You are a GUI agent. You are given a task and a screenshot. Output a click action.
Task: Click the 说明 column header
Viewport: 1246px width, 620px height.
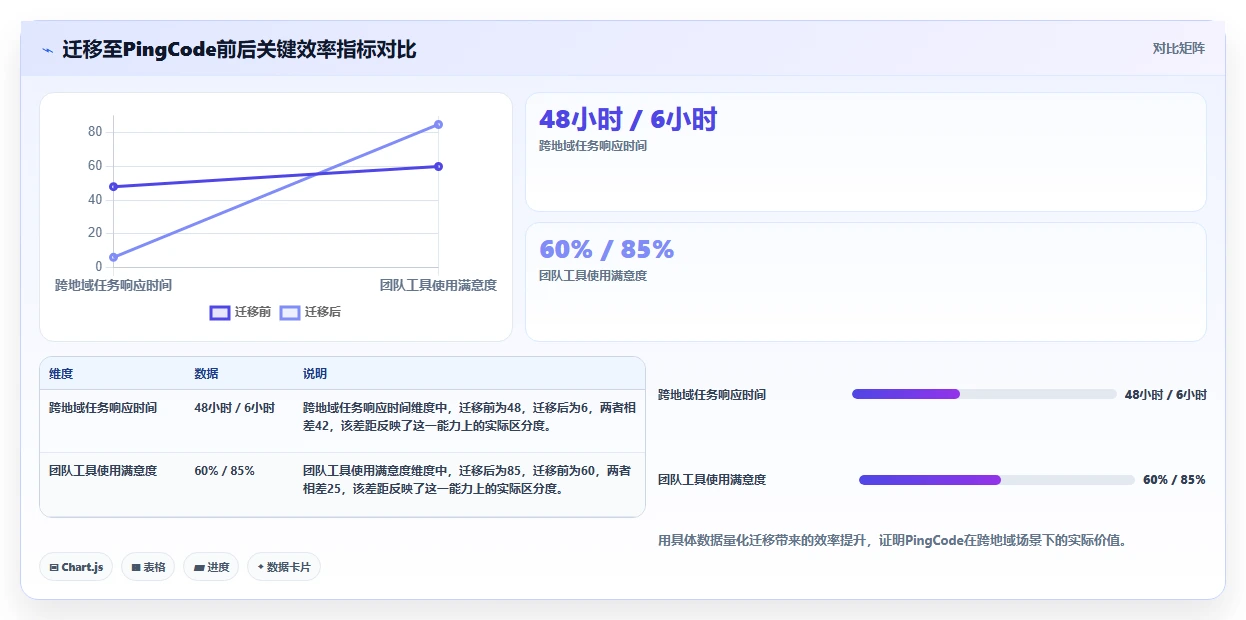(x=315, y=374)
